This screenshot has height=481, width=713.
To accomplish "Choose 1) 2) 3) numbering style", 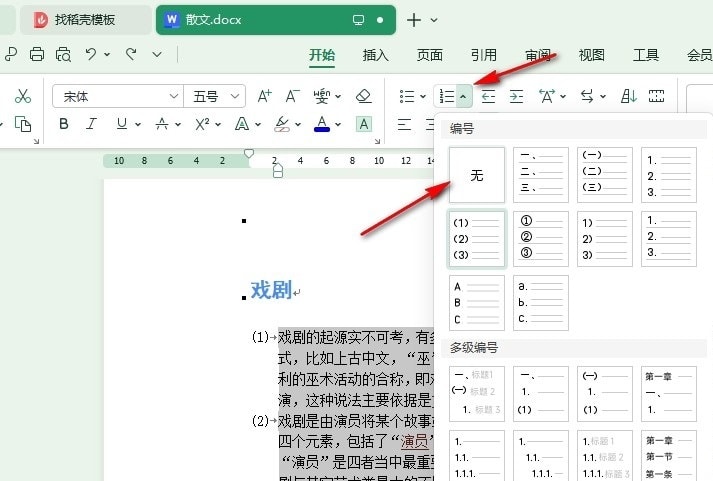I will (605, 239).
